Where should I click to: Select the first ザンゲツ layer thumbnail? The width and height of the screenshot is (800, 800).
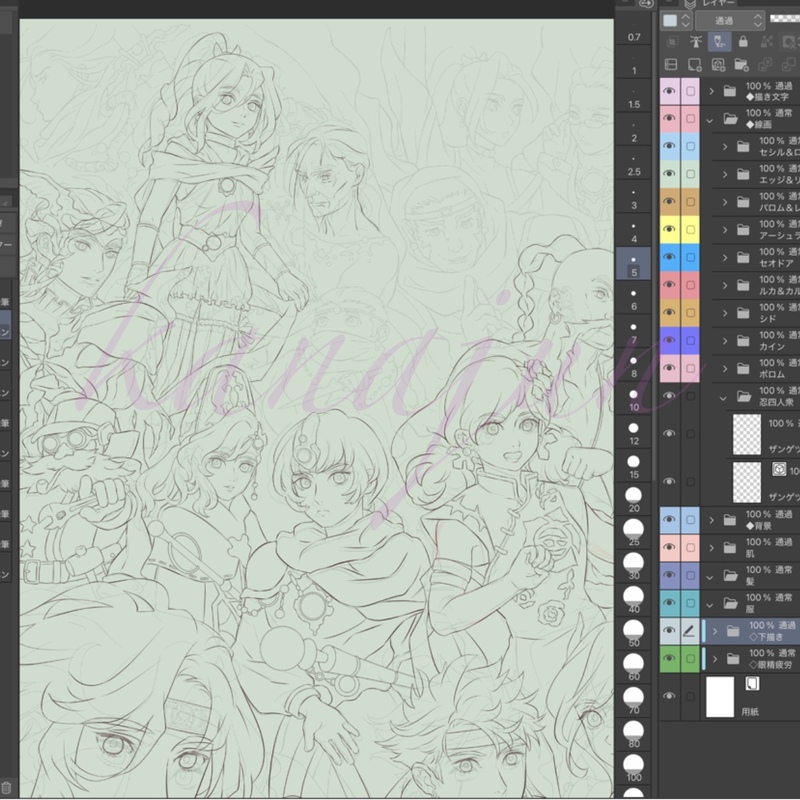click(x=747, y=434)
